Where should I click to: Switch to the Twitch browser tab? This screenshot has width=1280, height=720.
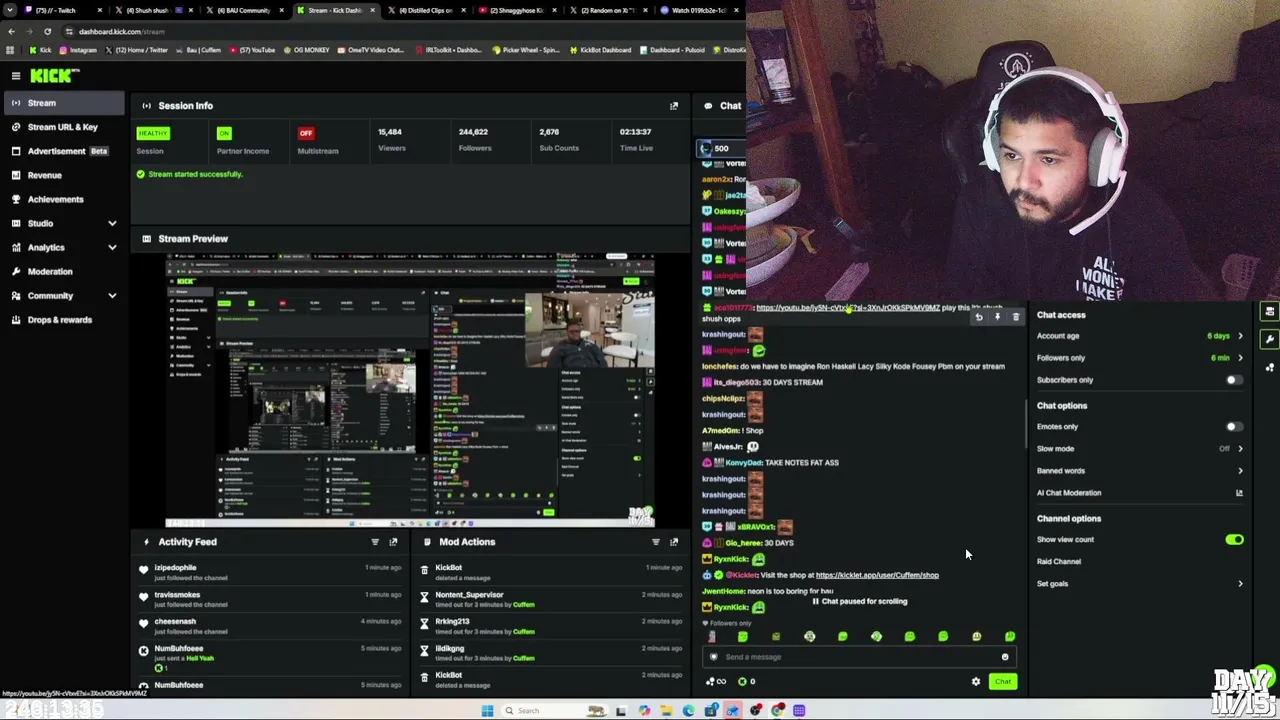point(65,10)
